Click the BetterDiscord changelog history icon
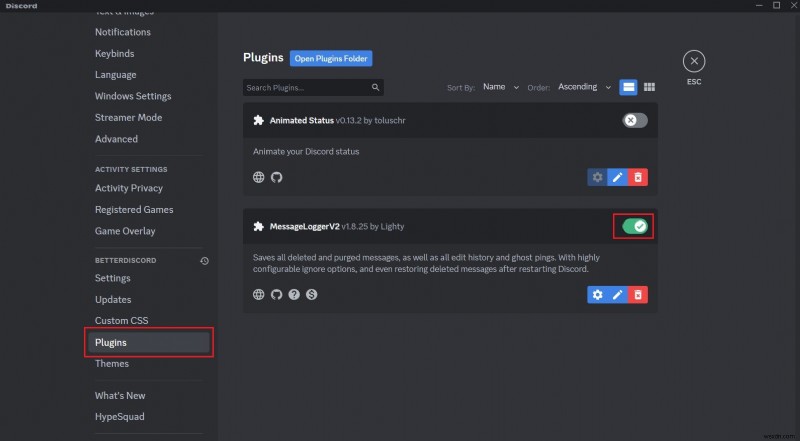This screenshot has width=800, height=441. (204, 261)
